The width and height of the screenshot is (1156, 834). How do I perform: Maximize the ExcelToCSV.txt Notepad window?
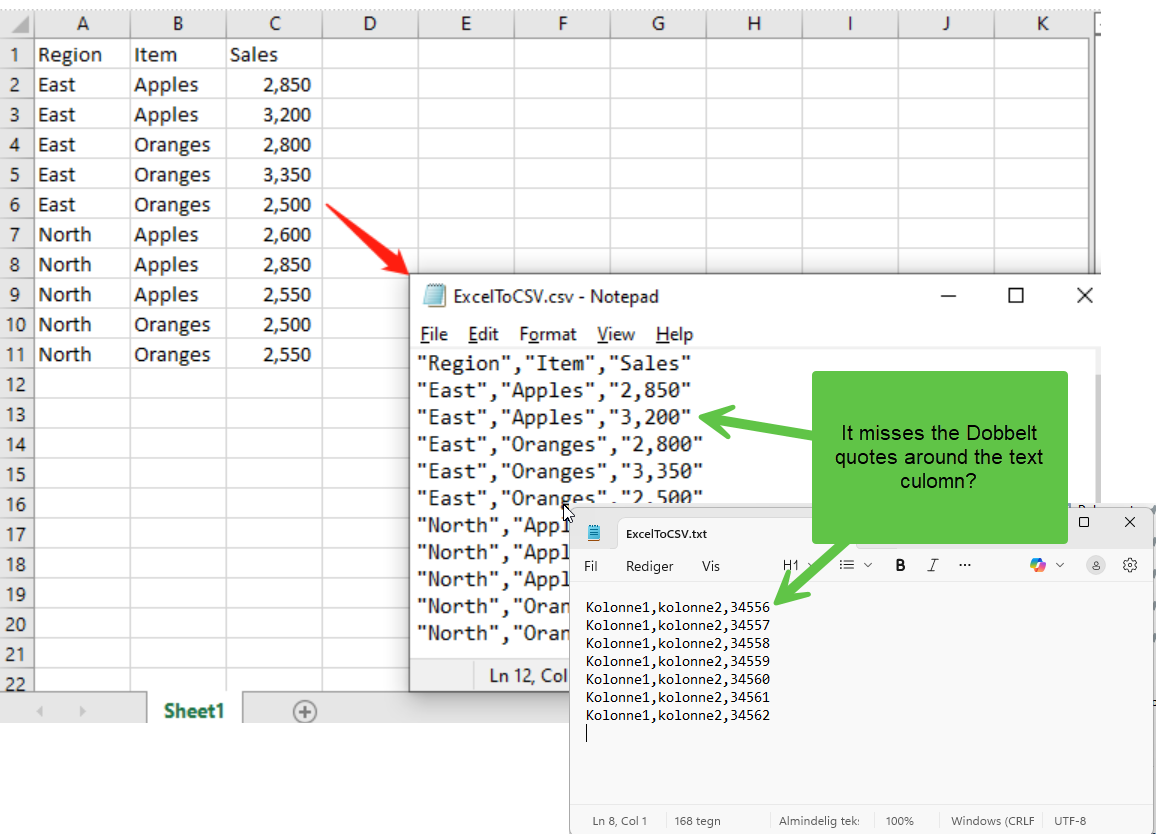pyautogui.click(x=1084, y=522)
